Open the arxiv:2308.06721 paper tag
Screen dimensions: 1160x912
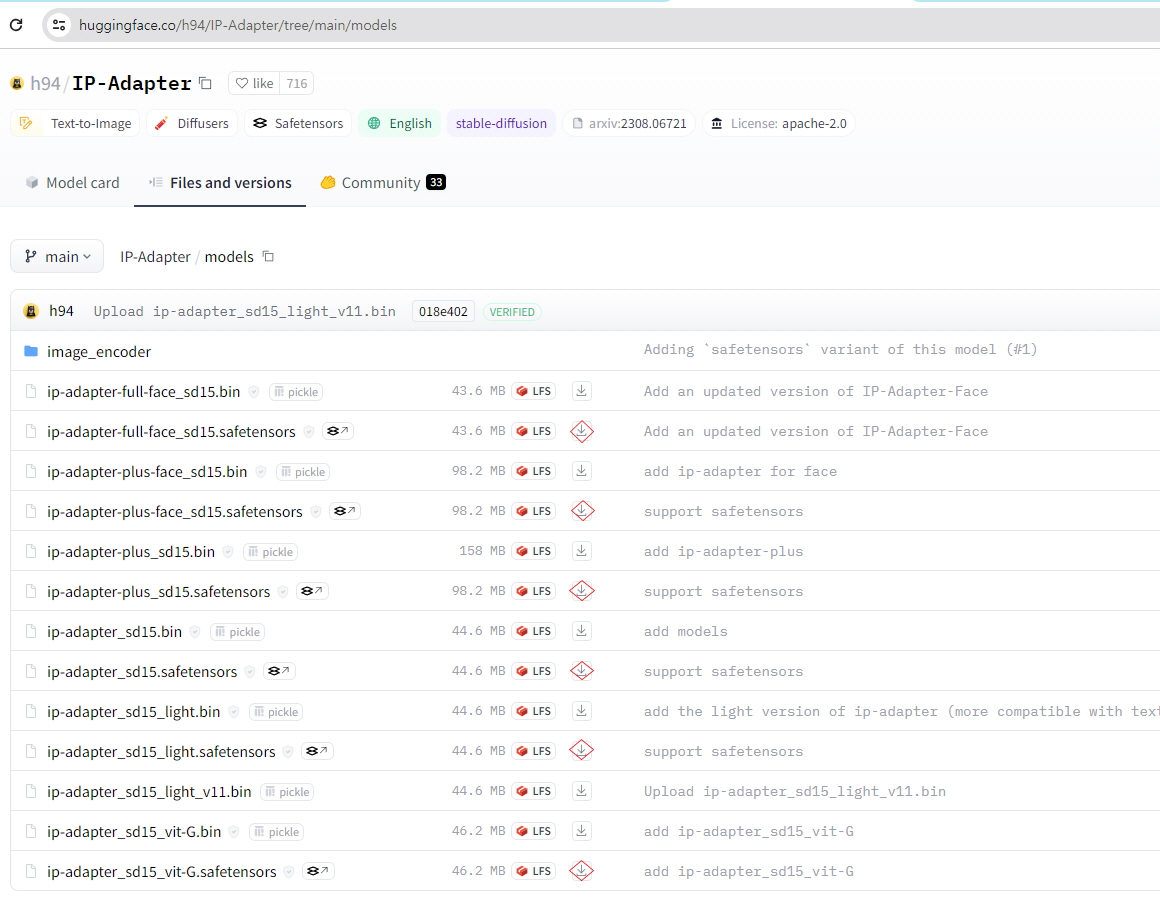tap(629, 124)
